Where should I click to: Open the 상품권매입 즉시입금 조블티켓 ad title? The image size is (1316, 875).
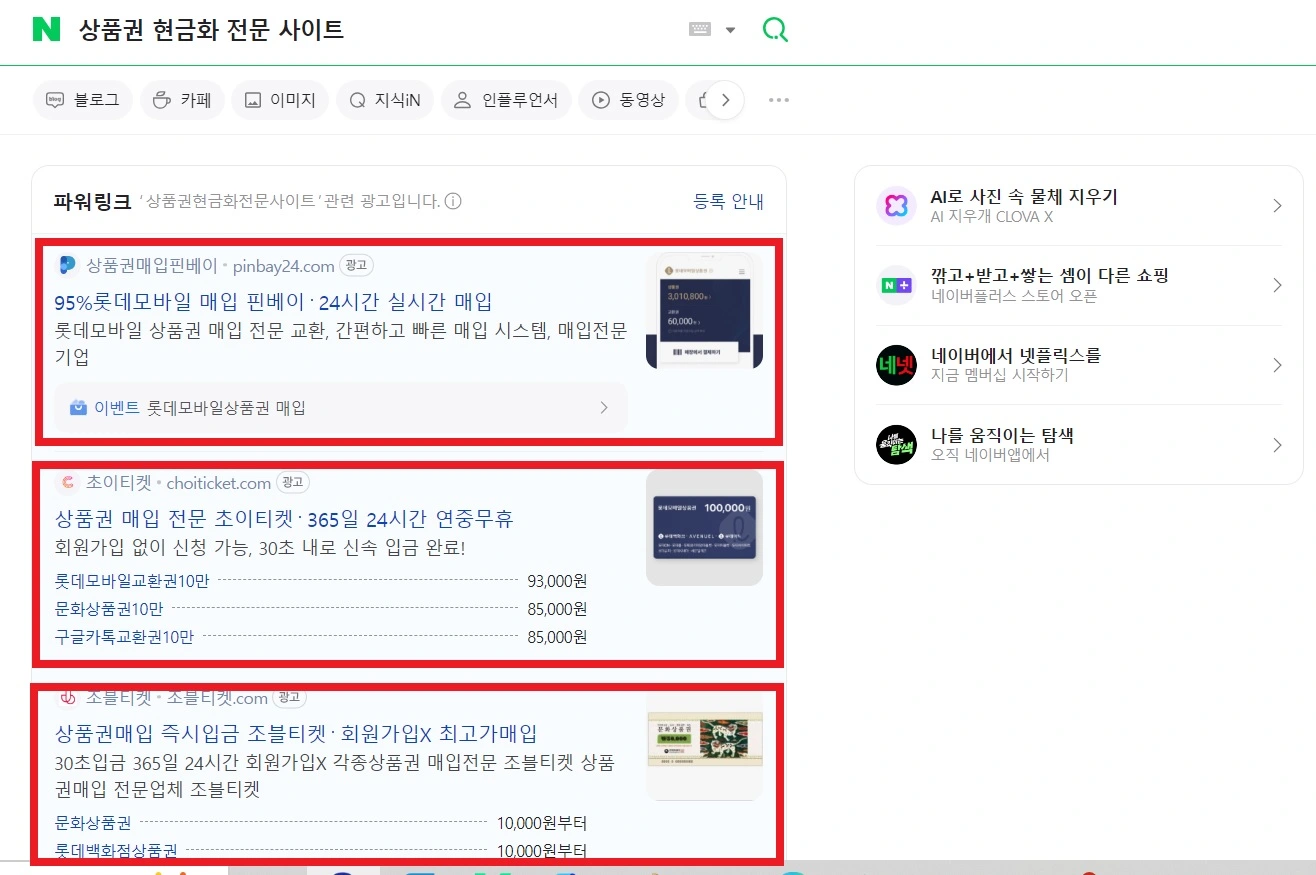pos(296,733)
